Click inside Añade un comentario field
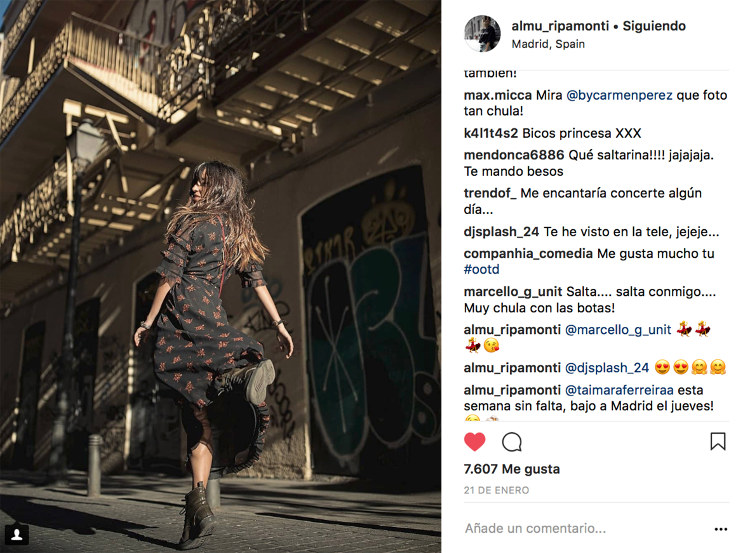This screenshot has width=750, height=553. click(584, 528)
